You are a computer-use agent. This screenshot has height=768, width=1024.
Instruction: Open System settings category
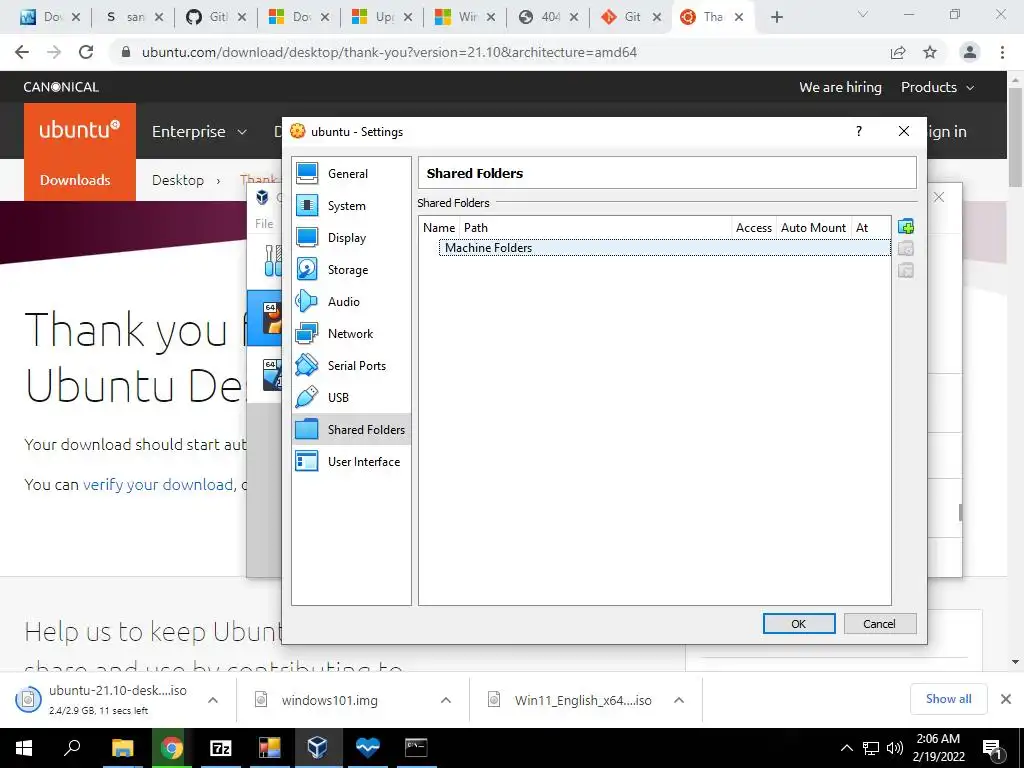tap(351, 206)
